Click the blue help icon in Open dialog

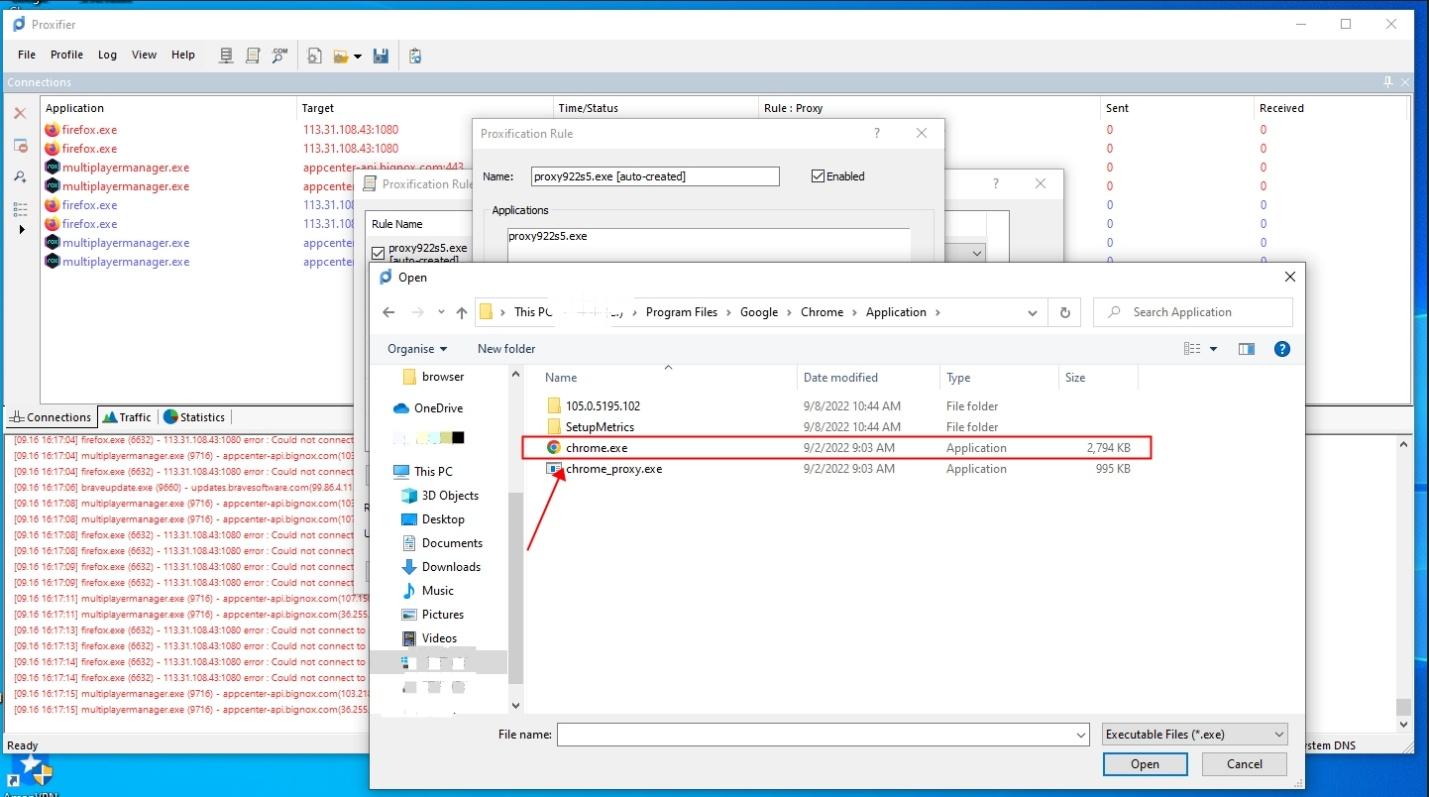point(1282,349)
